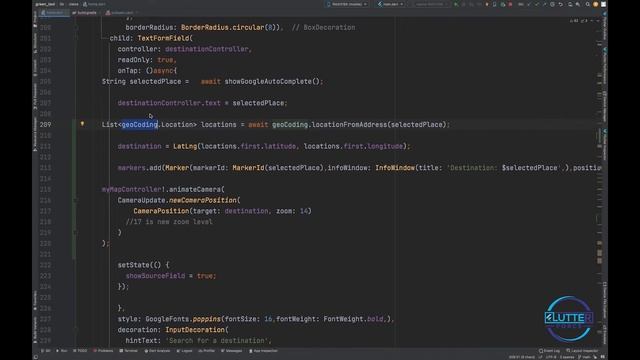
Task: Click CameraPosition on line 217
Action: 161,211
